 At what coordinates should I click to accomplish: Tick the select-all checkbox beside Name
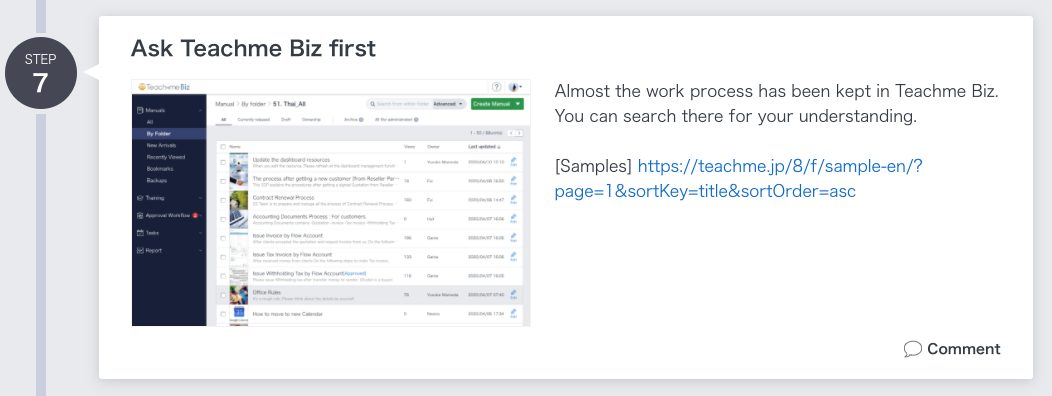point(223,146)
